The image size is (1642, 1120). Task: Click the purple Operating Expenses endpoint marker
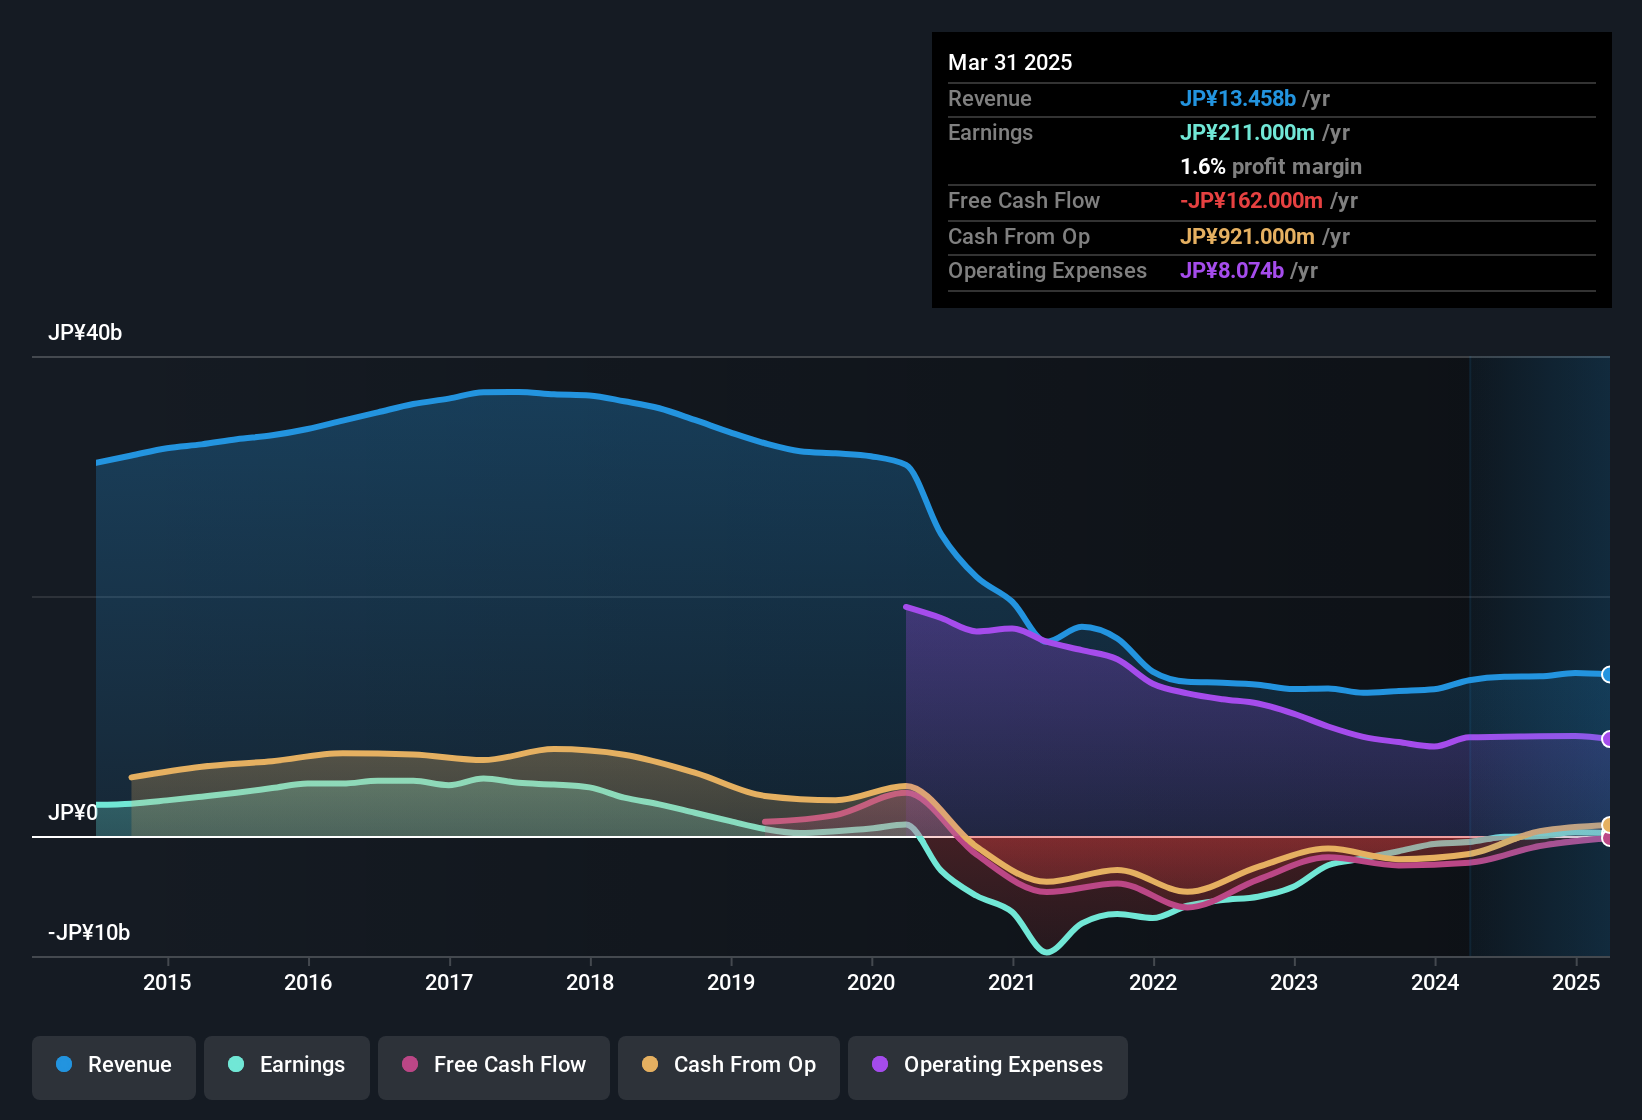click(x=1607, y=739)
